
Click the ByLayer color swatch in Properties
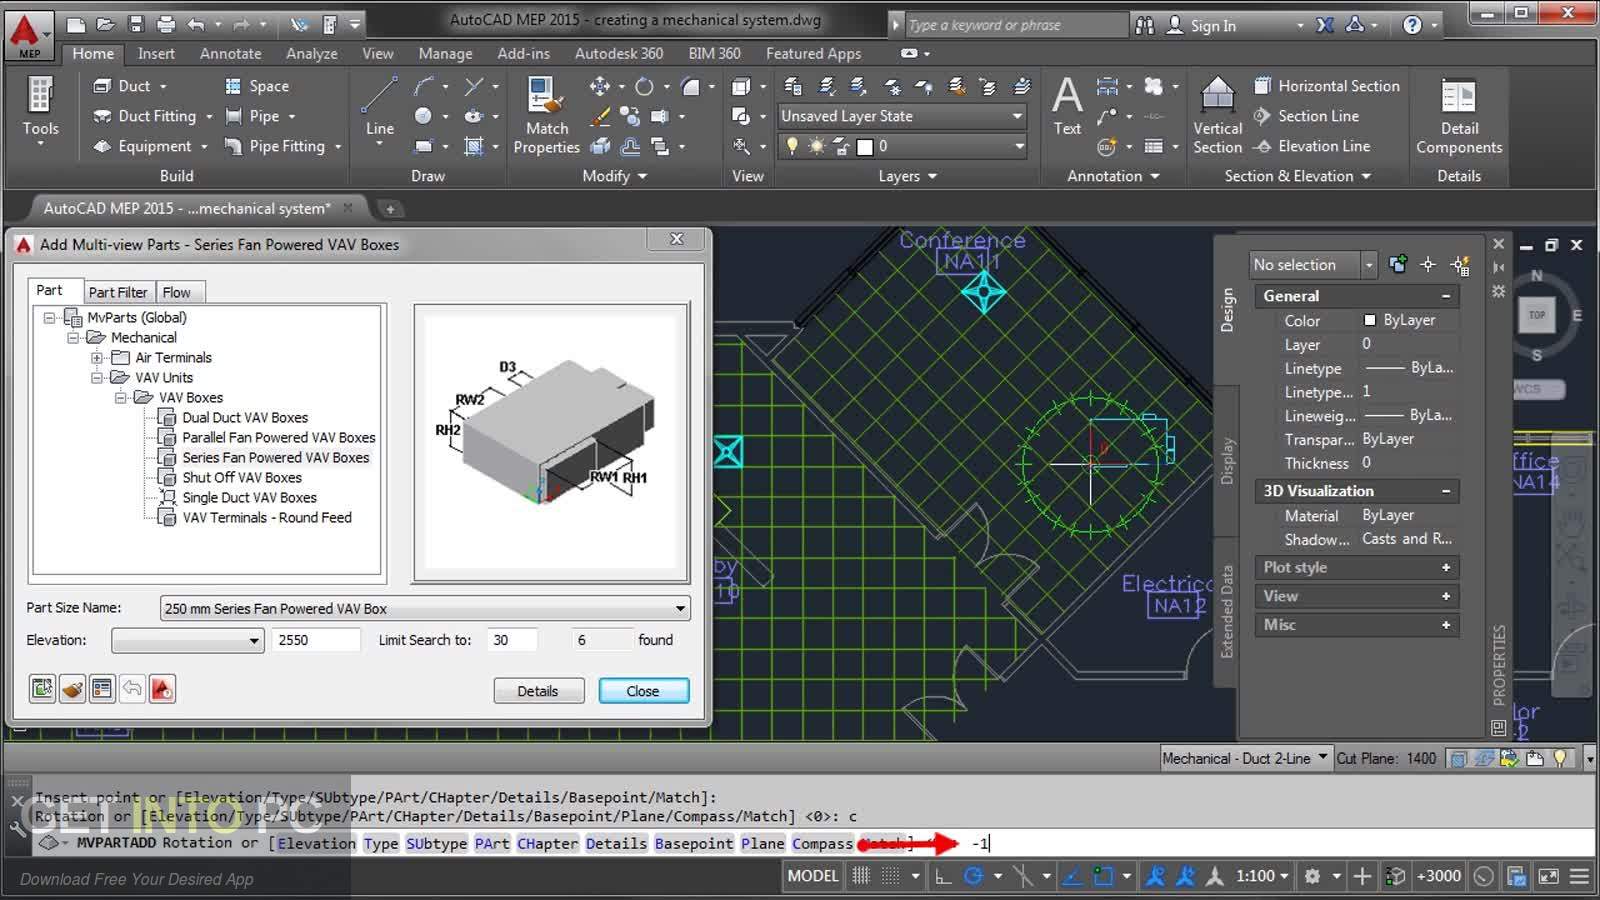1370,320
